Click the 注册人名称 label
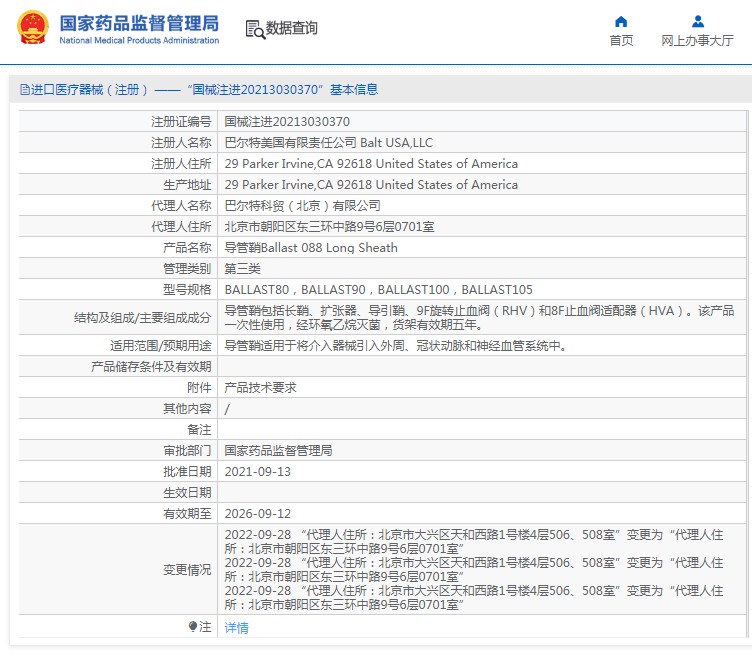752x656 pixels. coord(181,143)
